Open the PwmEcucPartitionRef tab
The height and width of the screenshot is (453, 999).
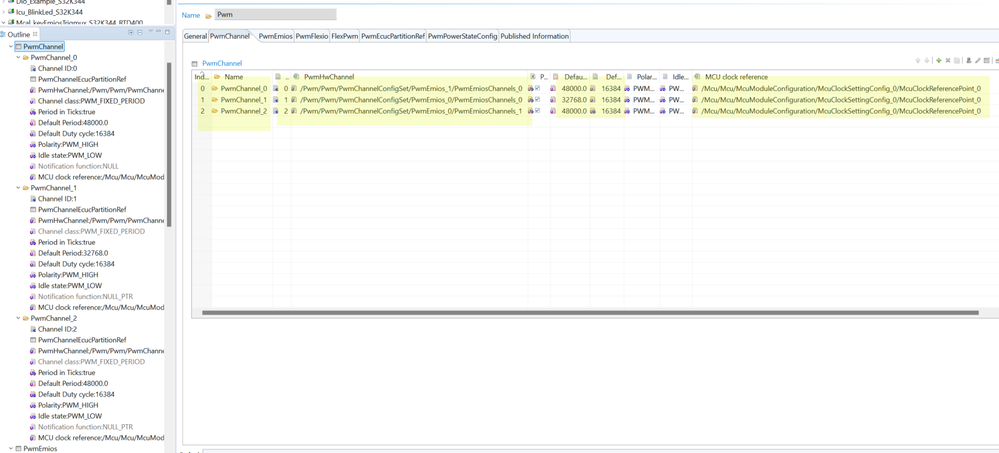coord(393,36)
